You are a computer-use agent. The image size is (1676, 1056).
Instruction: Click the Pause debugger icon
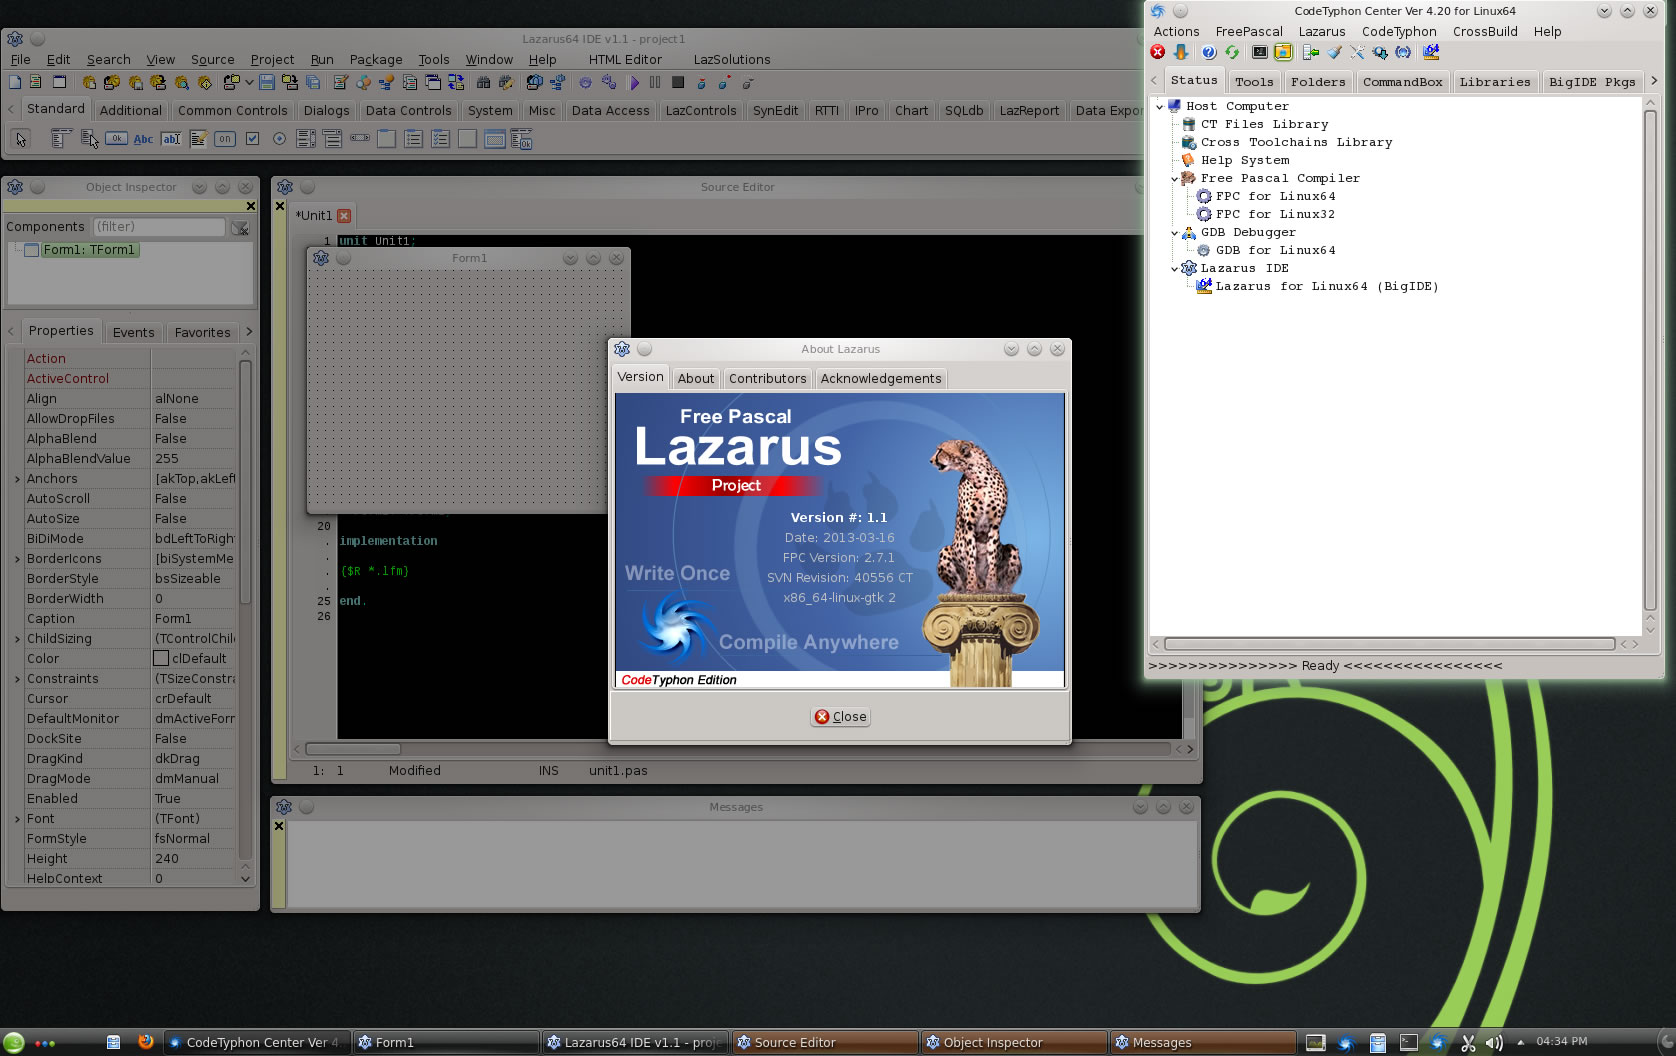point(655,82)
